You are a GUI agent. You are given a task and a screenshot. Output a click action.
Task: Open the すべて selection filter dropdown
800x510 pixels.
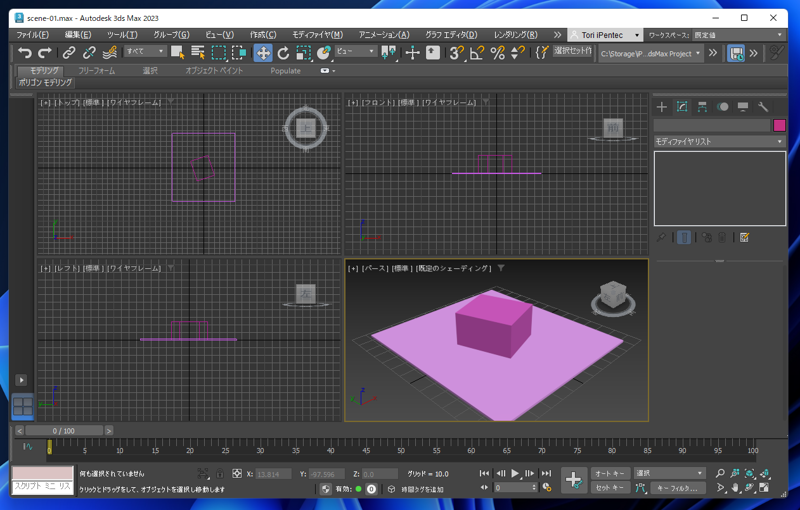(145, 52)
